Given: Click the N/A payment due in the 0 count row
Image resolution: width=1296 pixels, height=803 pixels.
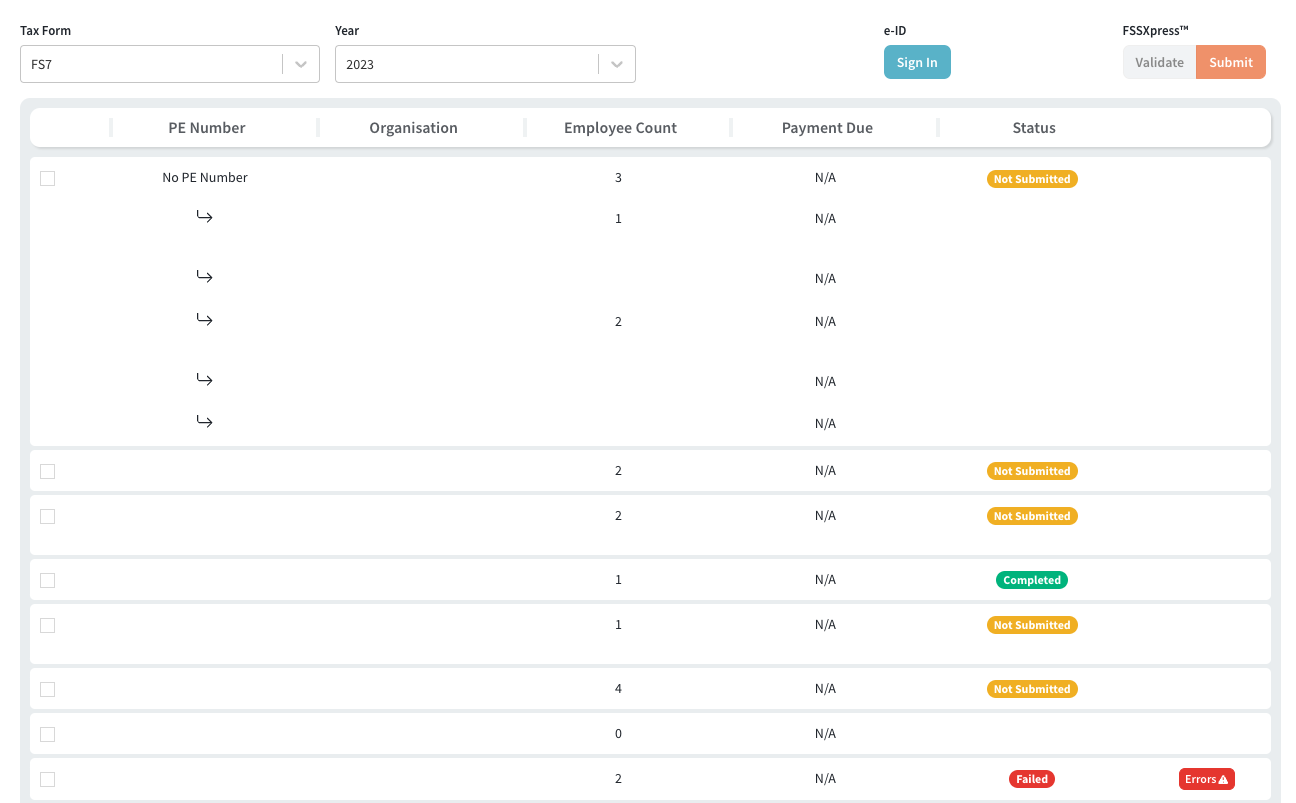Looking at the screenshot, I should (x=825, y=734).
